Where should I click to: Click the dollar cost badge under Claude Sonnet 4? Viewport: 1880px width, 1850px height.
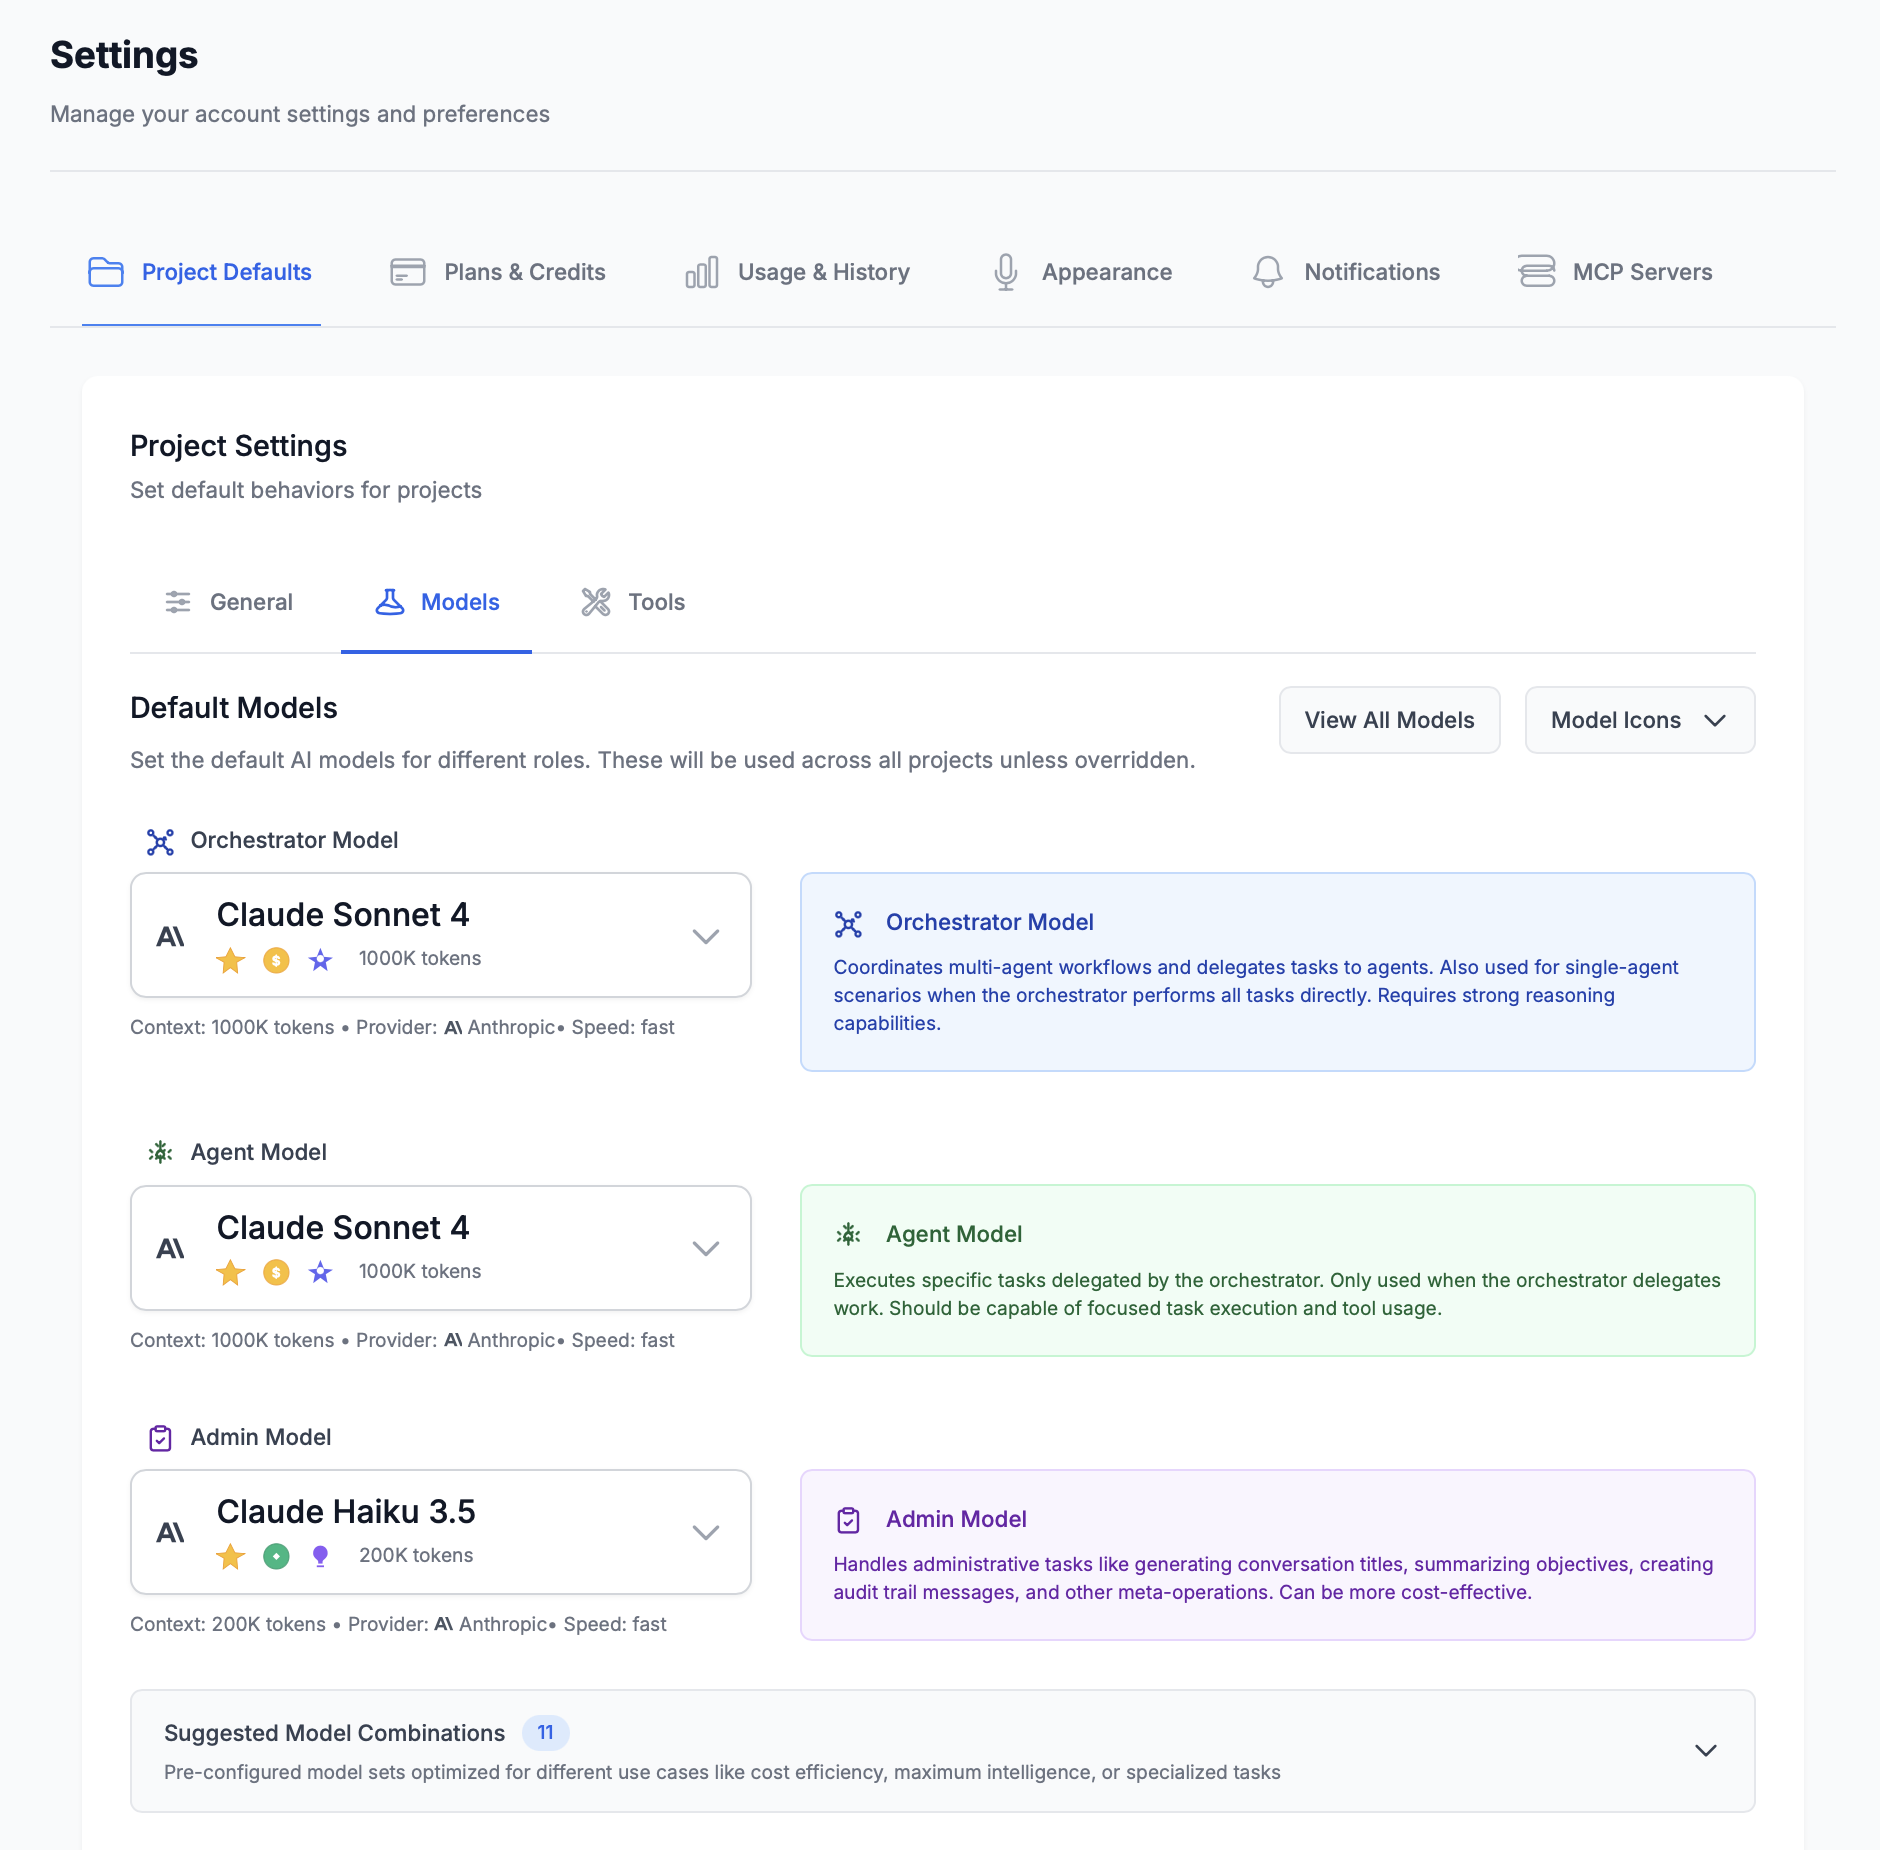coord(275,960)
